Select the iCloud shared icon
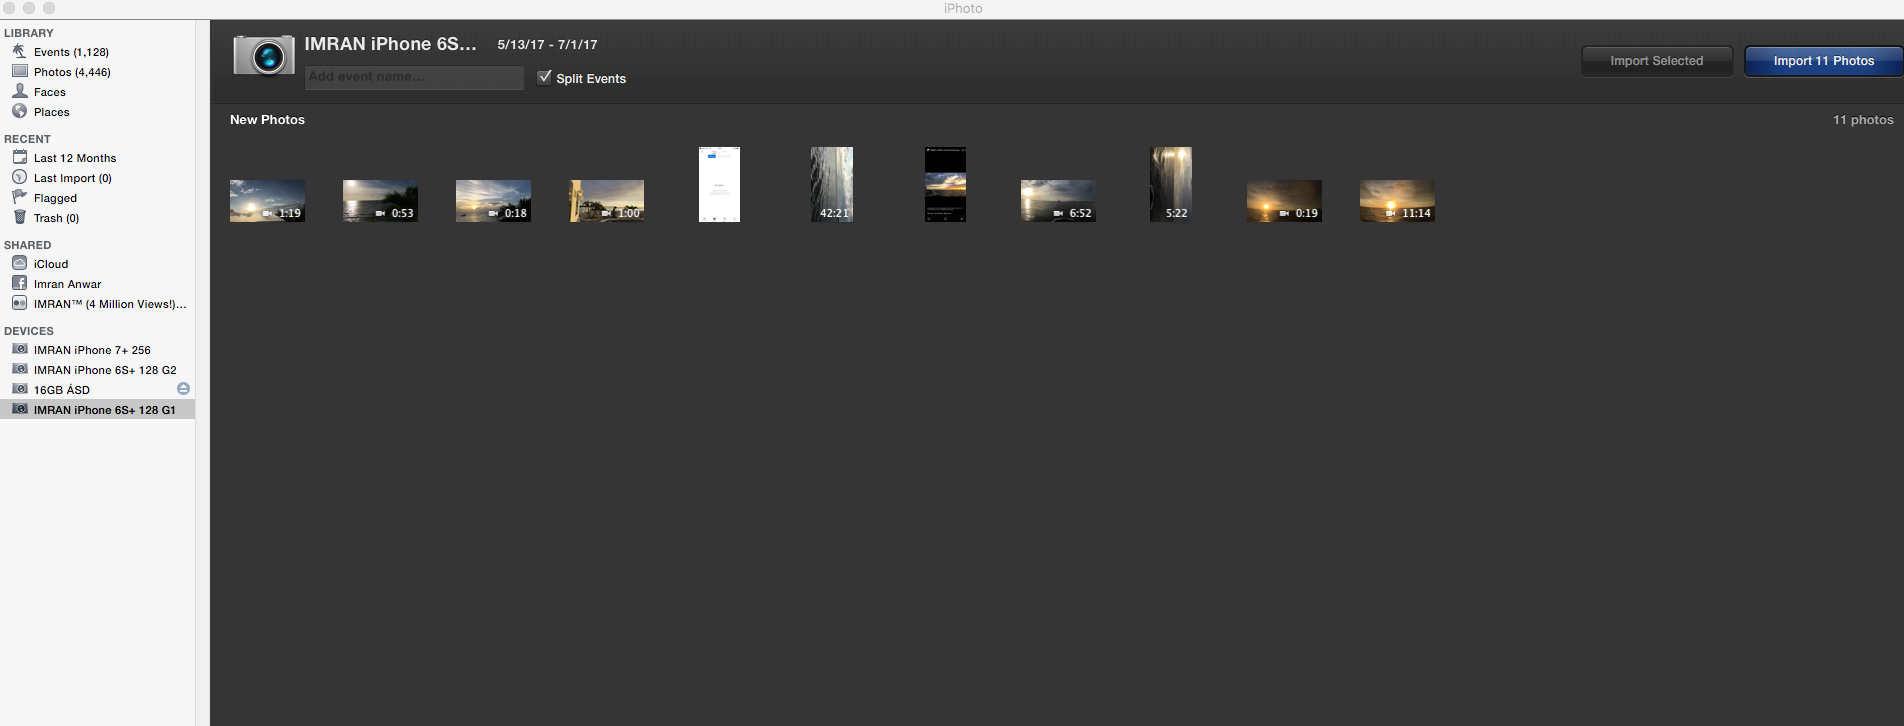Screen dimensions: 1904x726 [x=19, y=263]
